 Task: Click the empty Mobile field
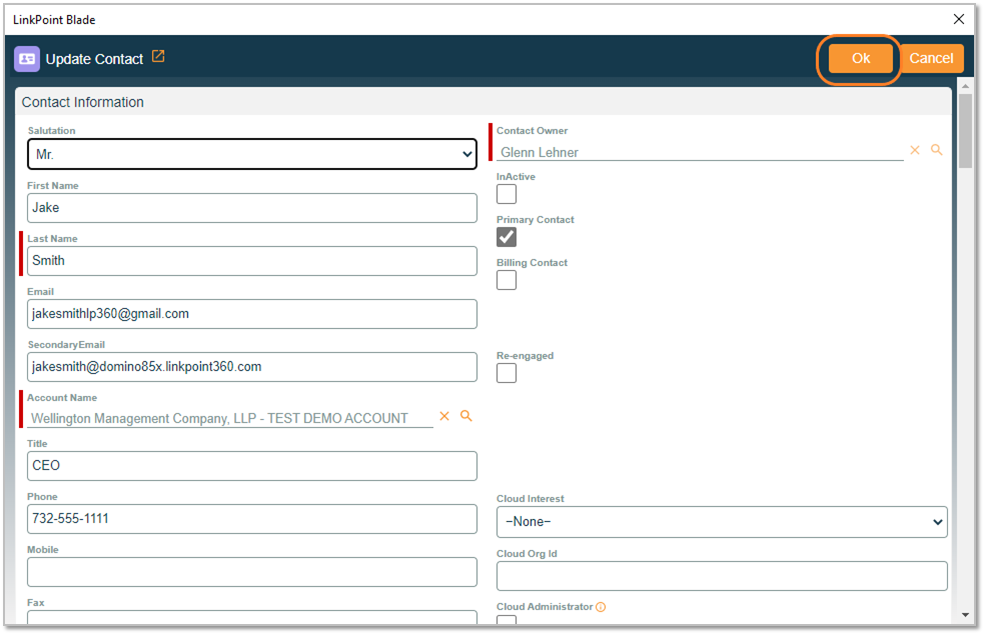tap(252, 572)
